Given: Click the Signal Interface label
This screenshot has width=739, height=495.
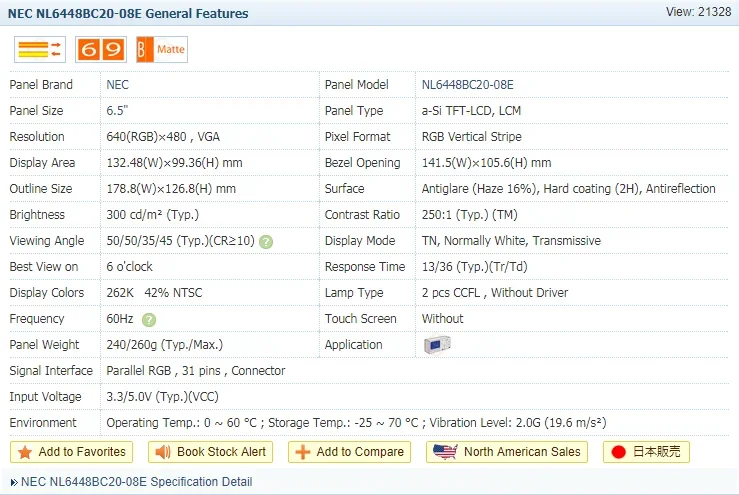Looking at the screenshot, I should (x=51, y=371).
